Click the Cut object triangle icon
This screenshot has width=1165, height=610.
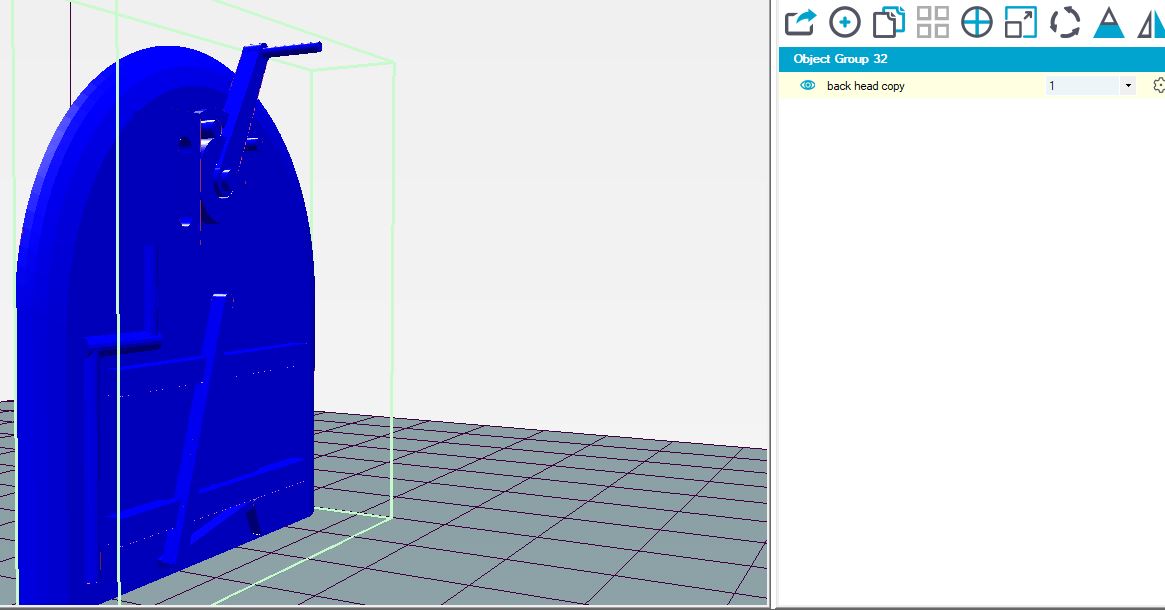(x=1108, y=22)
